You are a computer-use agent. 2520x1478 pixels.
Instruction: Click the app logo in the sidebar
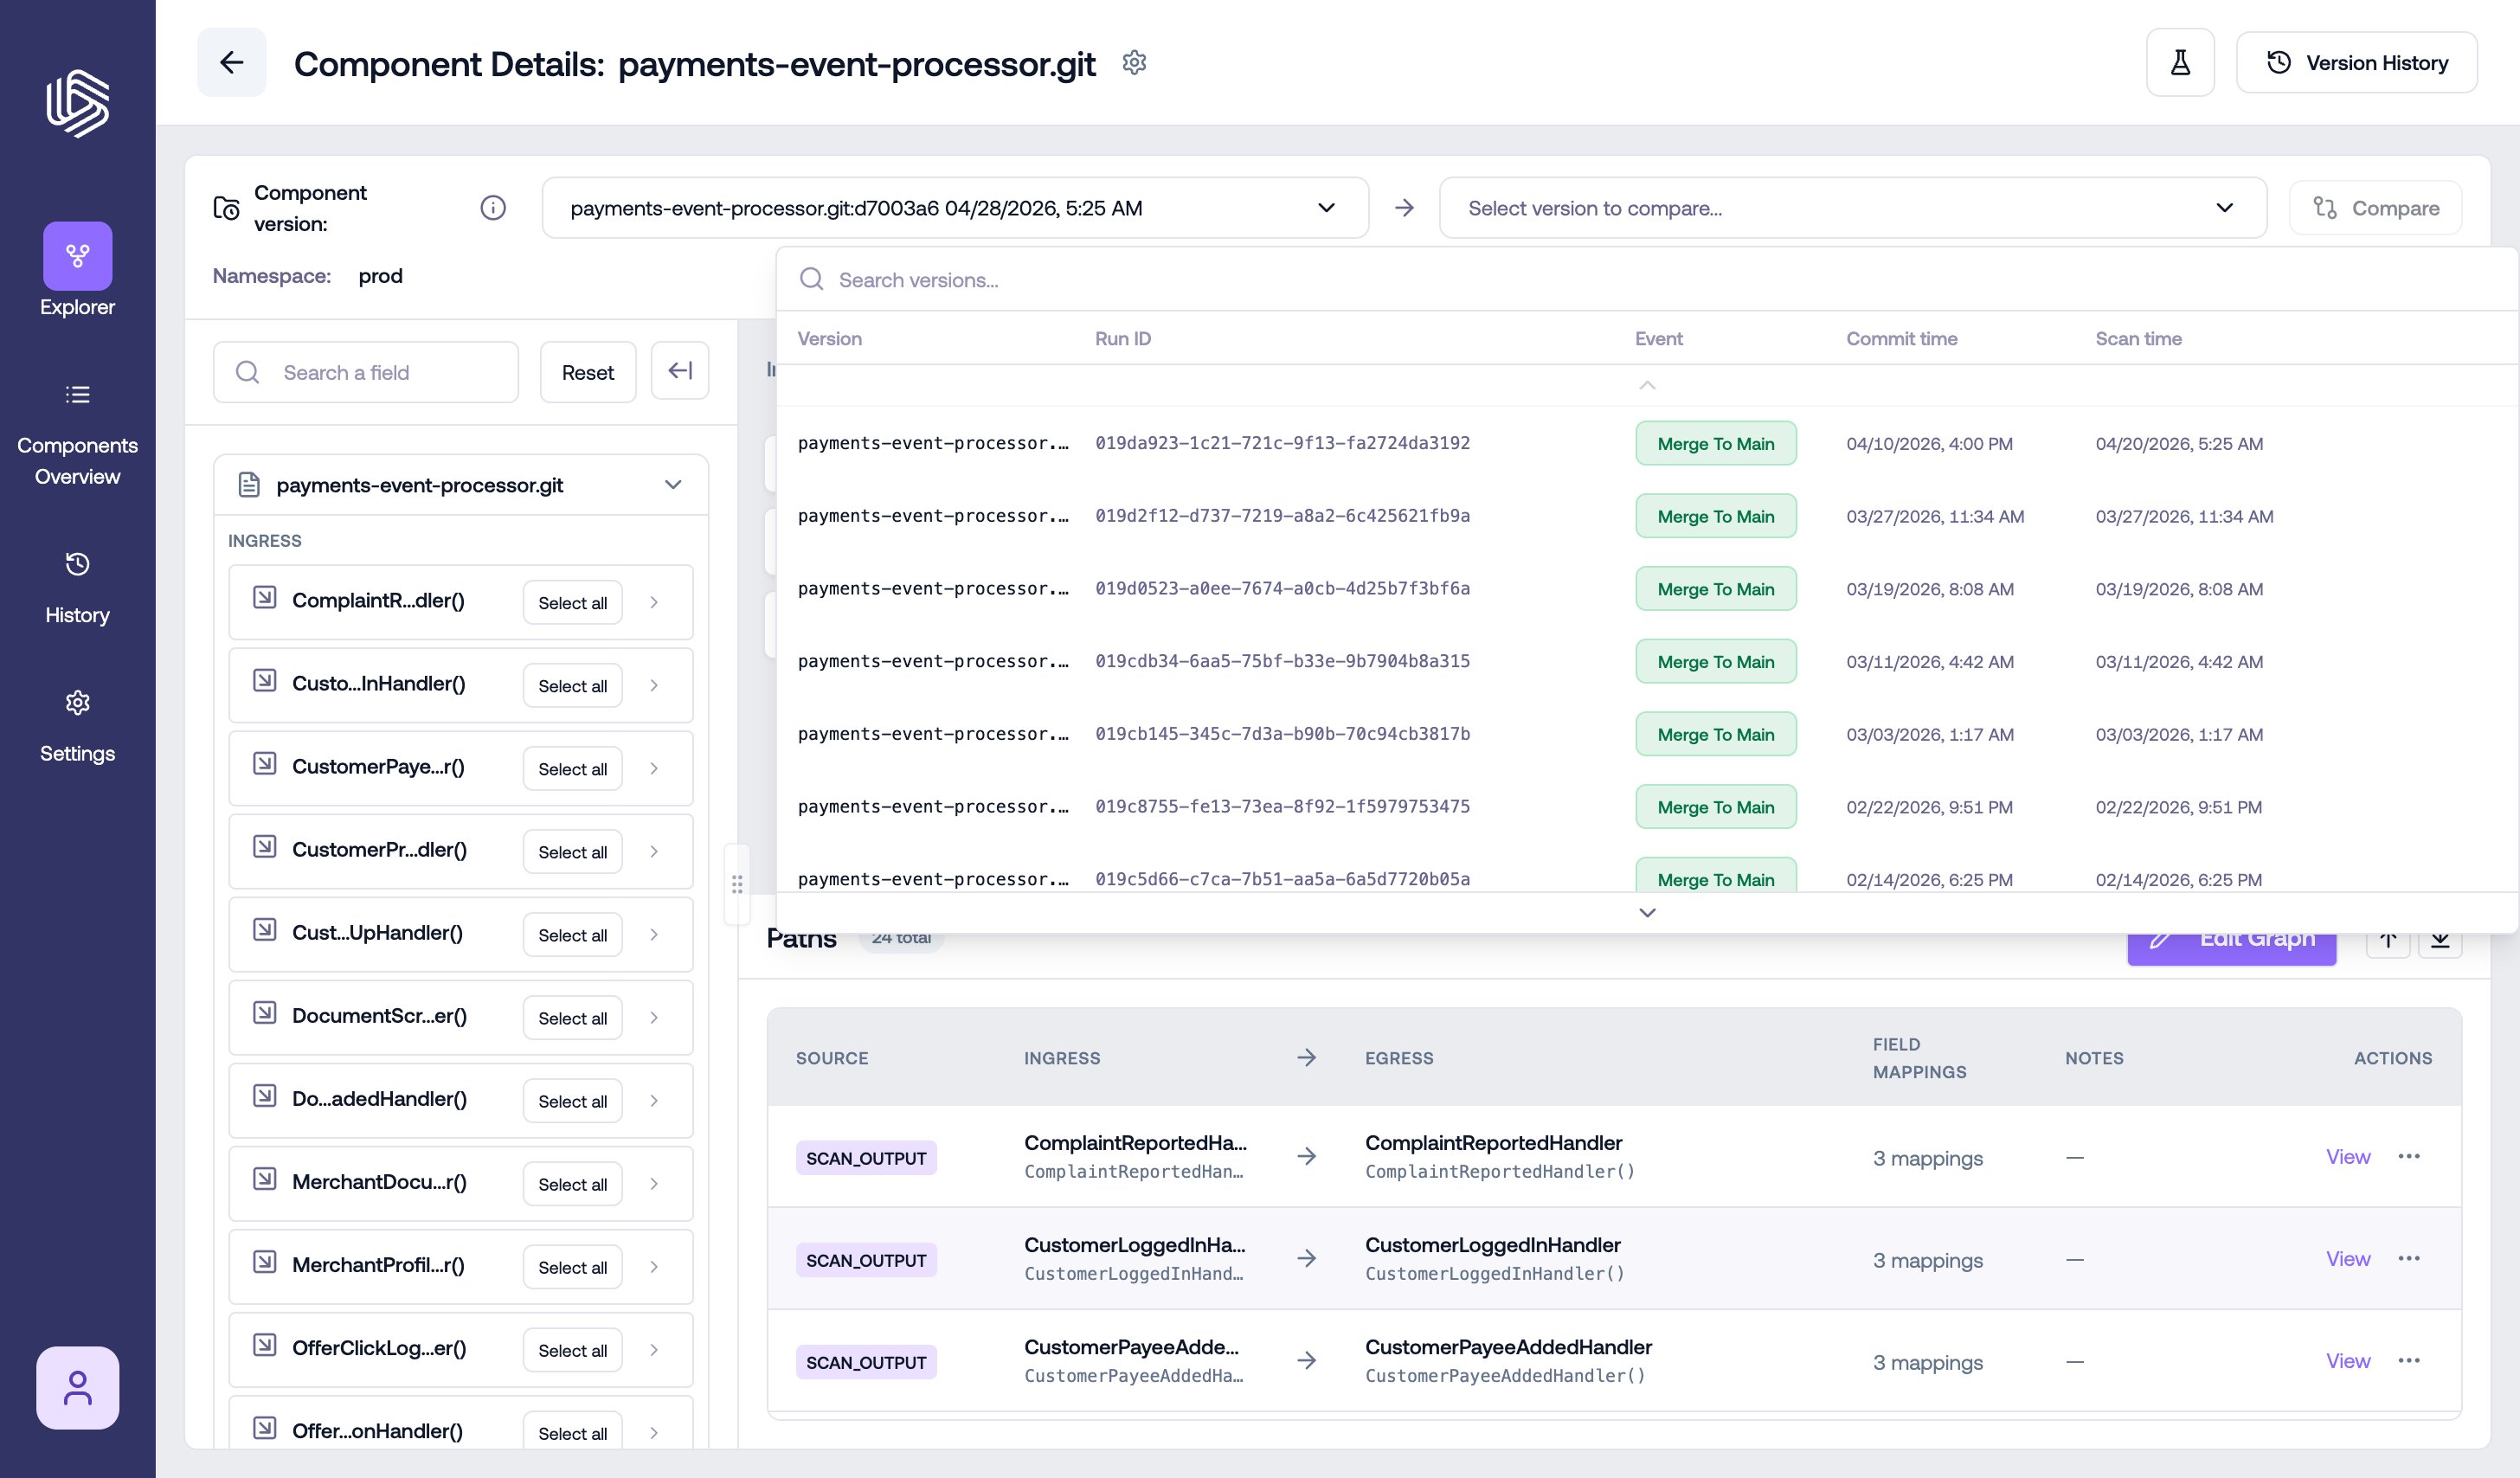[78, 103]
